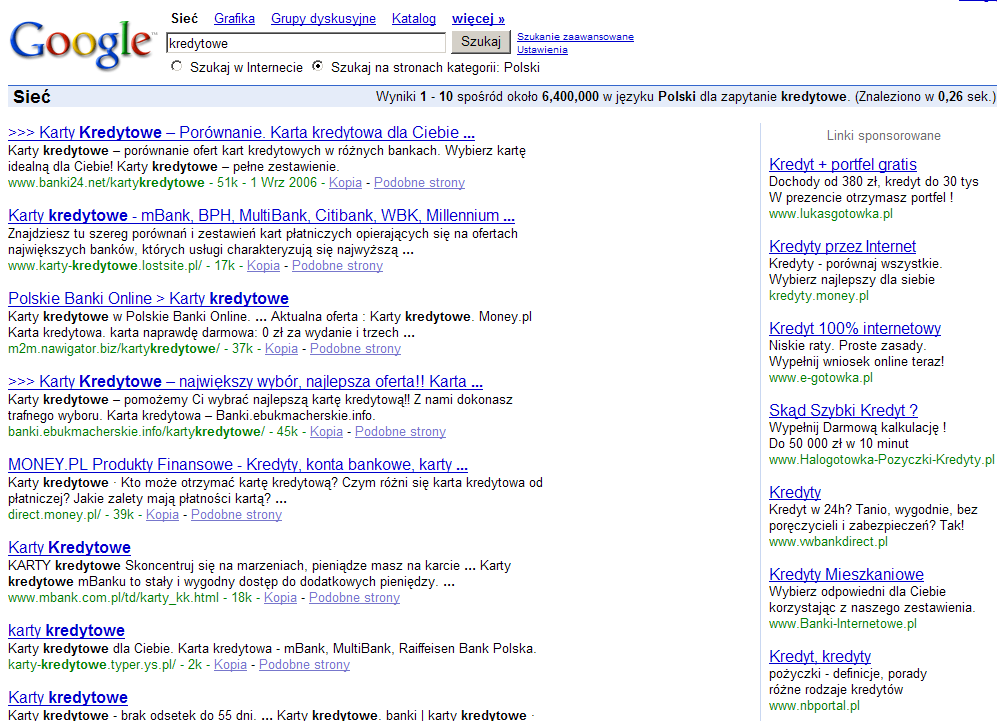Viewport: 997px width, 721px height.
Task: Open the Grafika search tab
Action: pos(234,18)
